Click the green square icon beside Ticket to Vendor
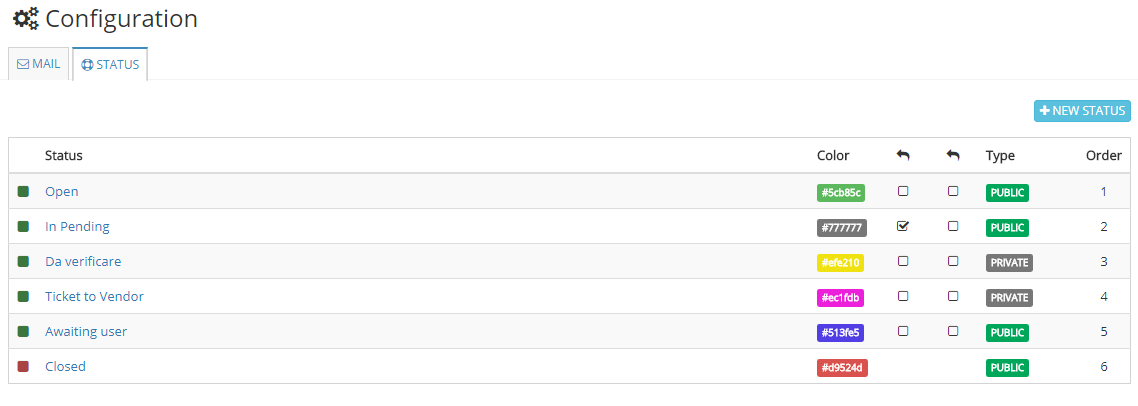 (23, 296)
